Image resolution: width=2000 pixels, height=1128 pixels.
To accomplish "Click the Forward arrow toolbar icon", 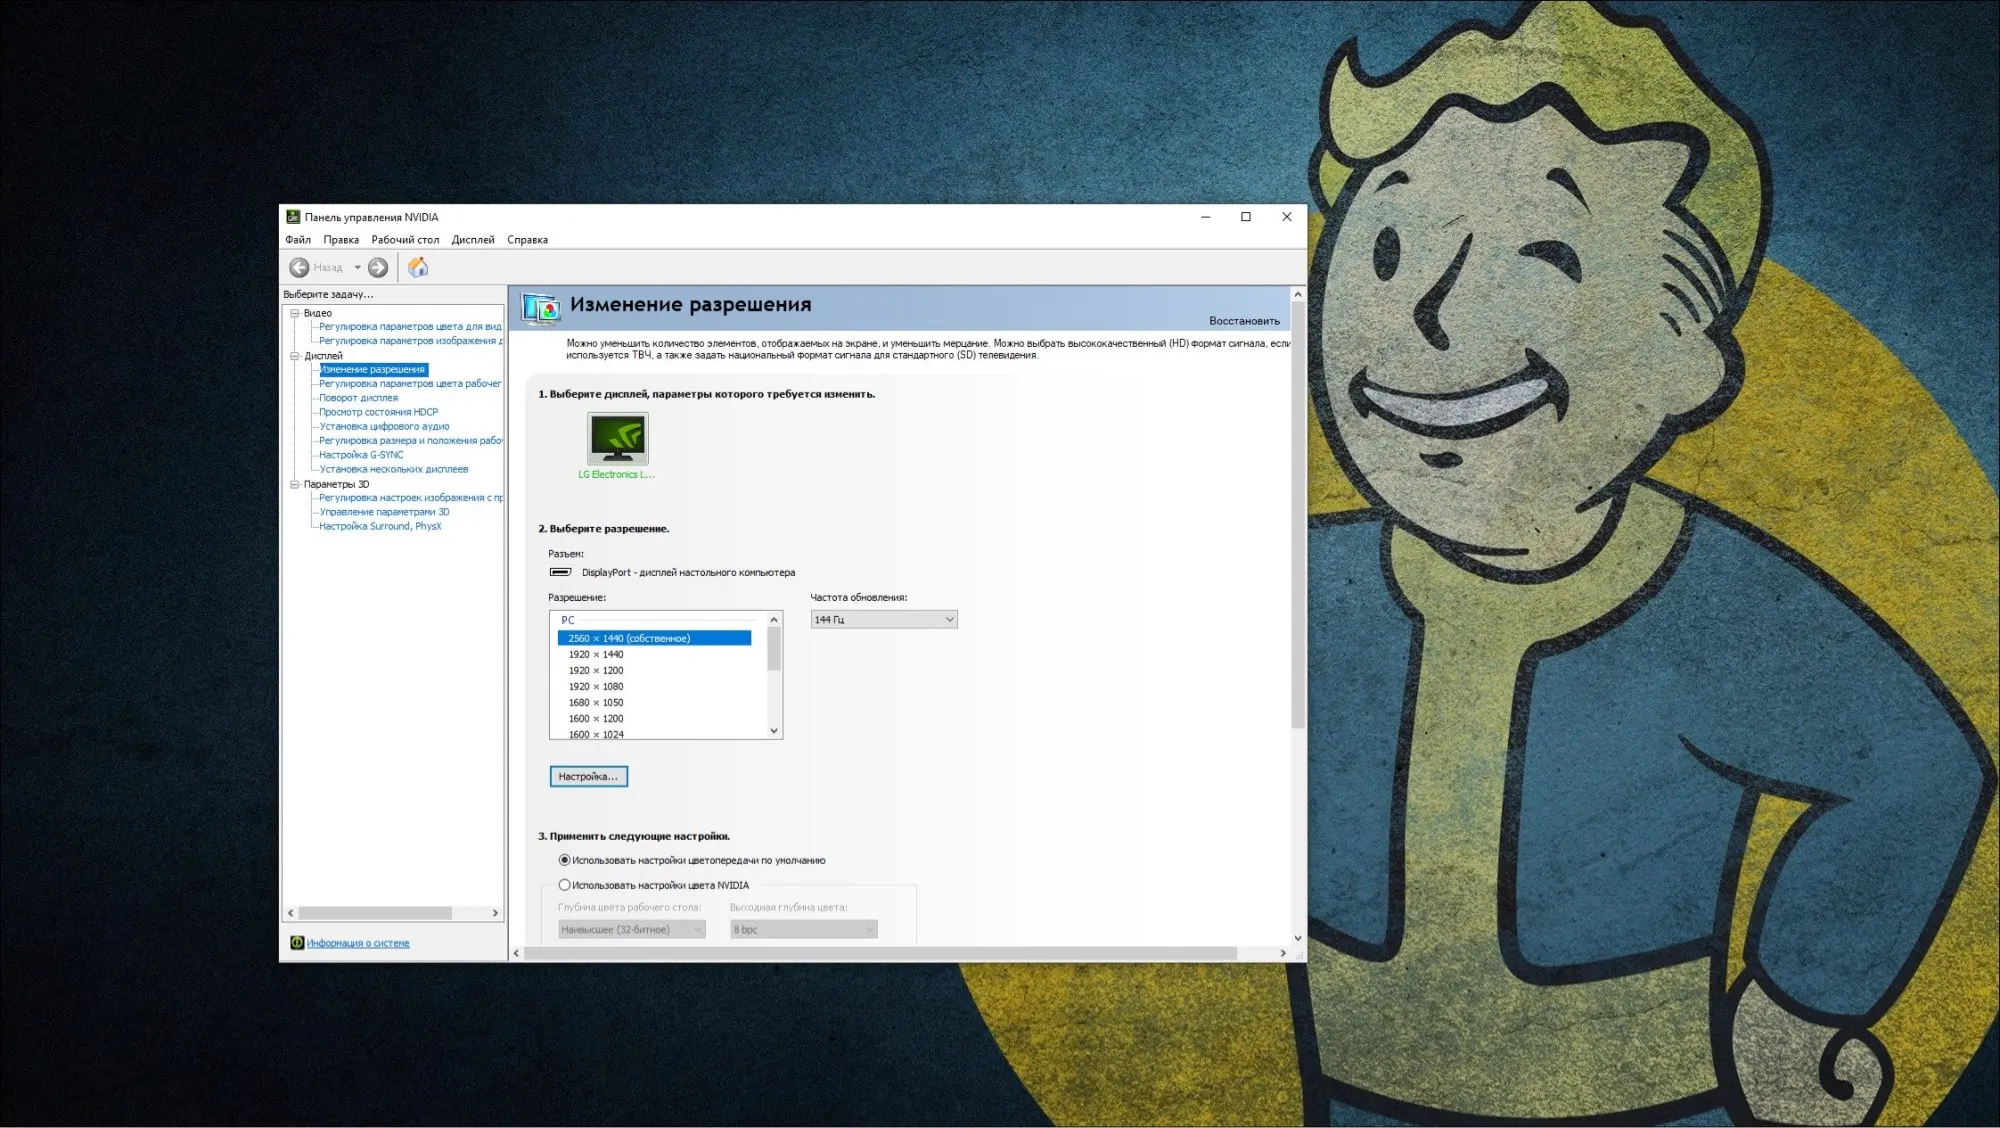I will (x=378, y=268).
